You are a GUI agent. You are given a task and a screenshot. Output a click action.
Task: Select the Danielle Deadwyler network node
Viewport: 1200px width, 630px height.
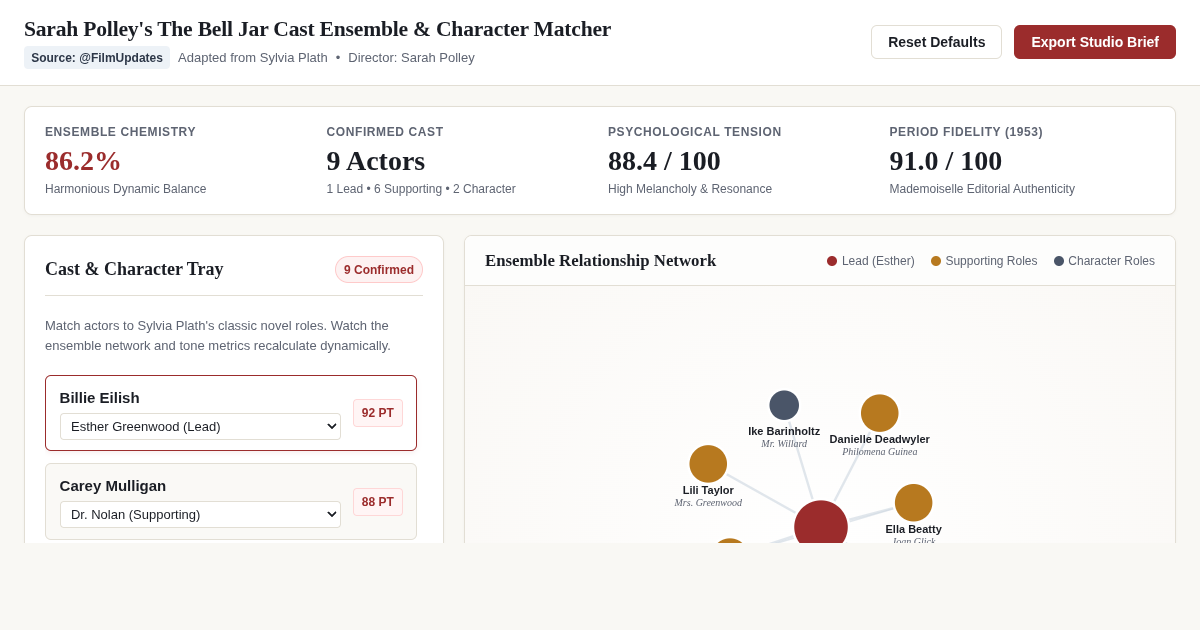pyautogui.click(x=880, y=413)
